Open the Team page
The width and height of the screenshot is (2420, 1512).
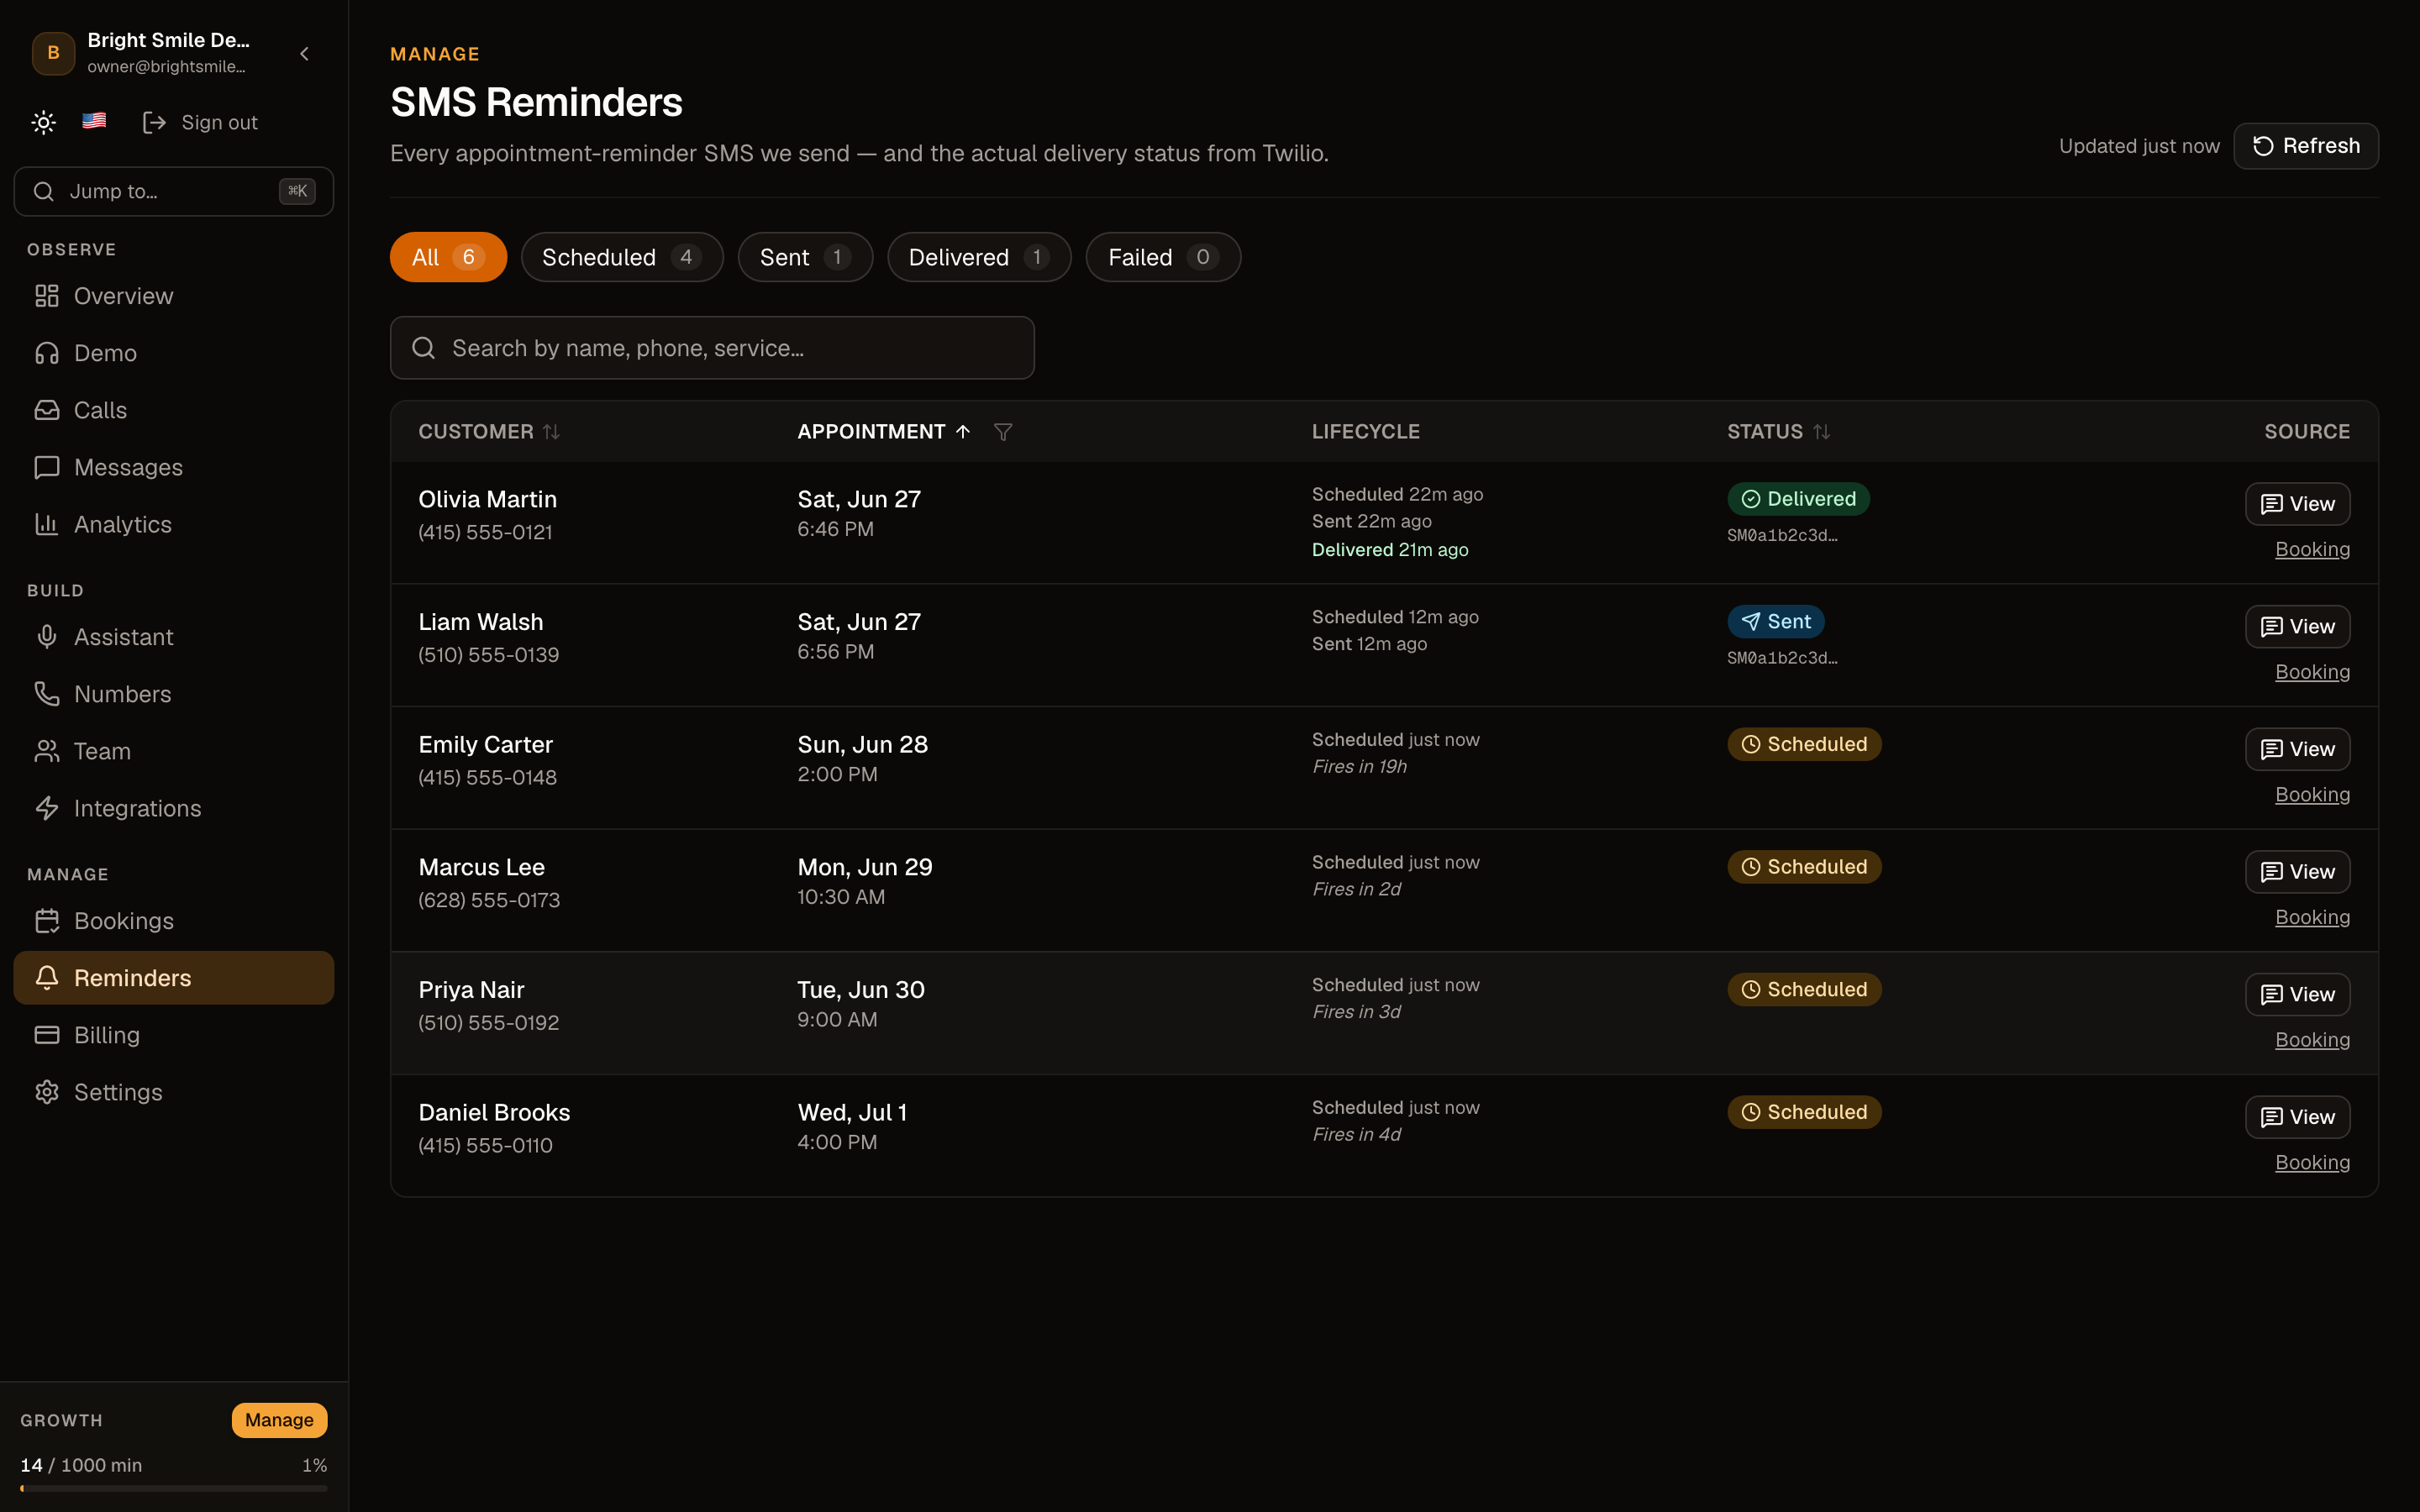click(174, 751)
